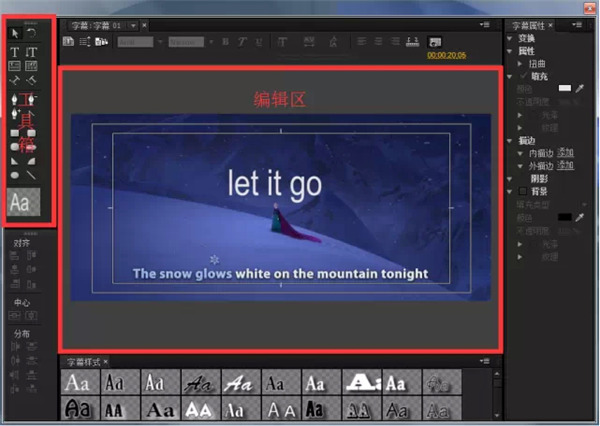Select the horizontal Type tool
Screen dimensions: 600x426
pos(15,52)
